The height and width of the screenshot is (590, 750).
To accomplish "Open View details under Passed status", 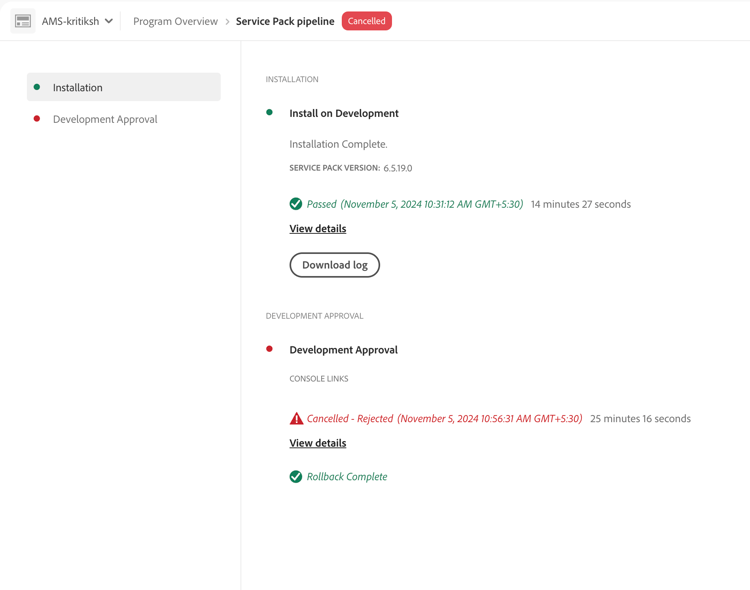I will click(318, 229).
